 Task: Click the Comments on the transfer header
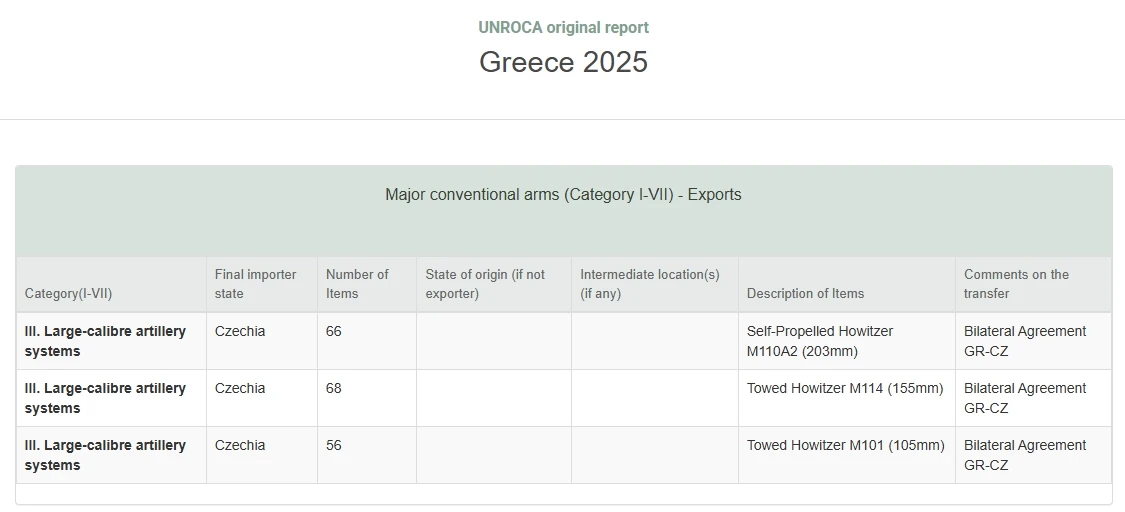coord(1016,284)
